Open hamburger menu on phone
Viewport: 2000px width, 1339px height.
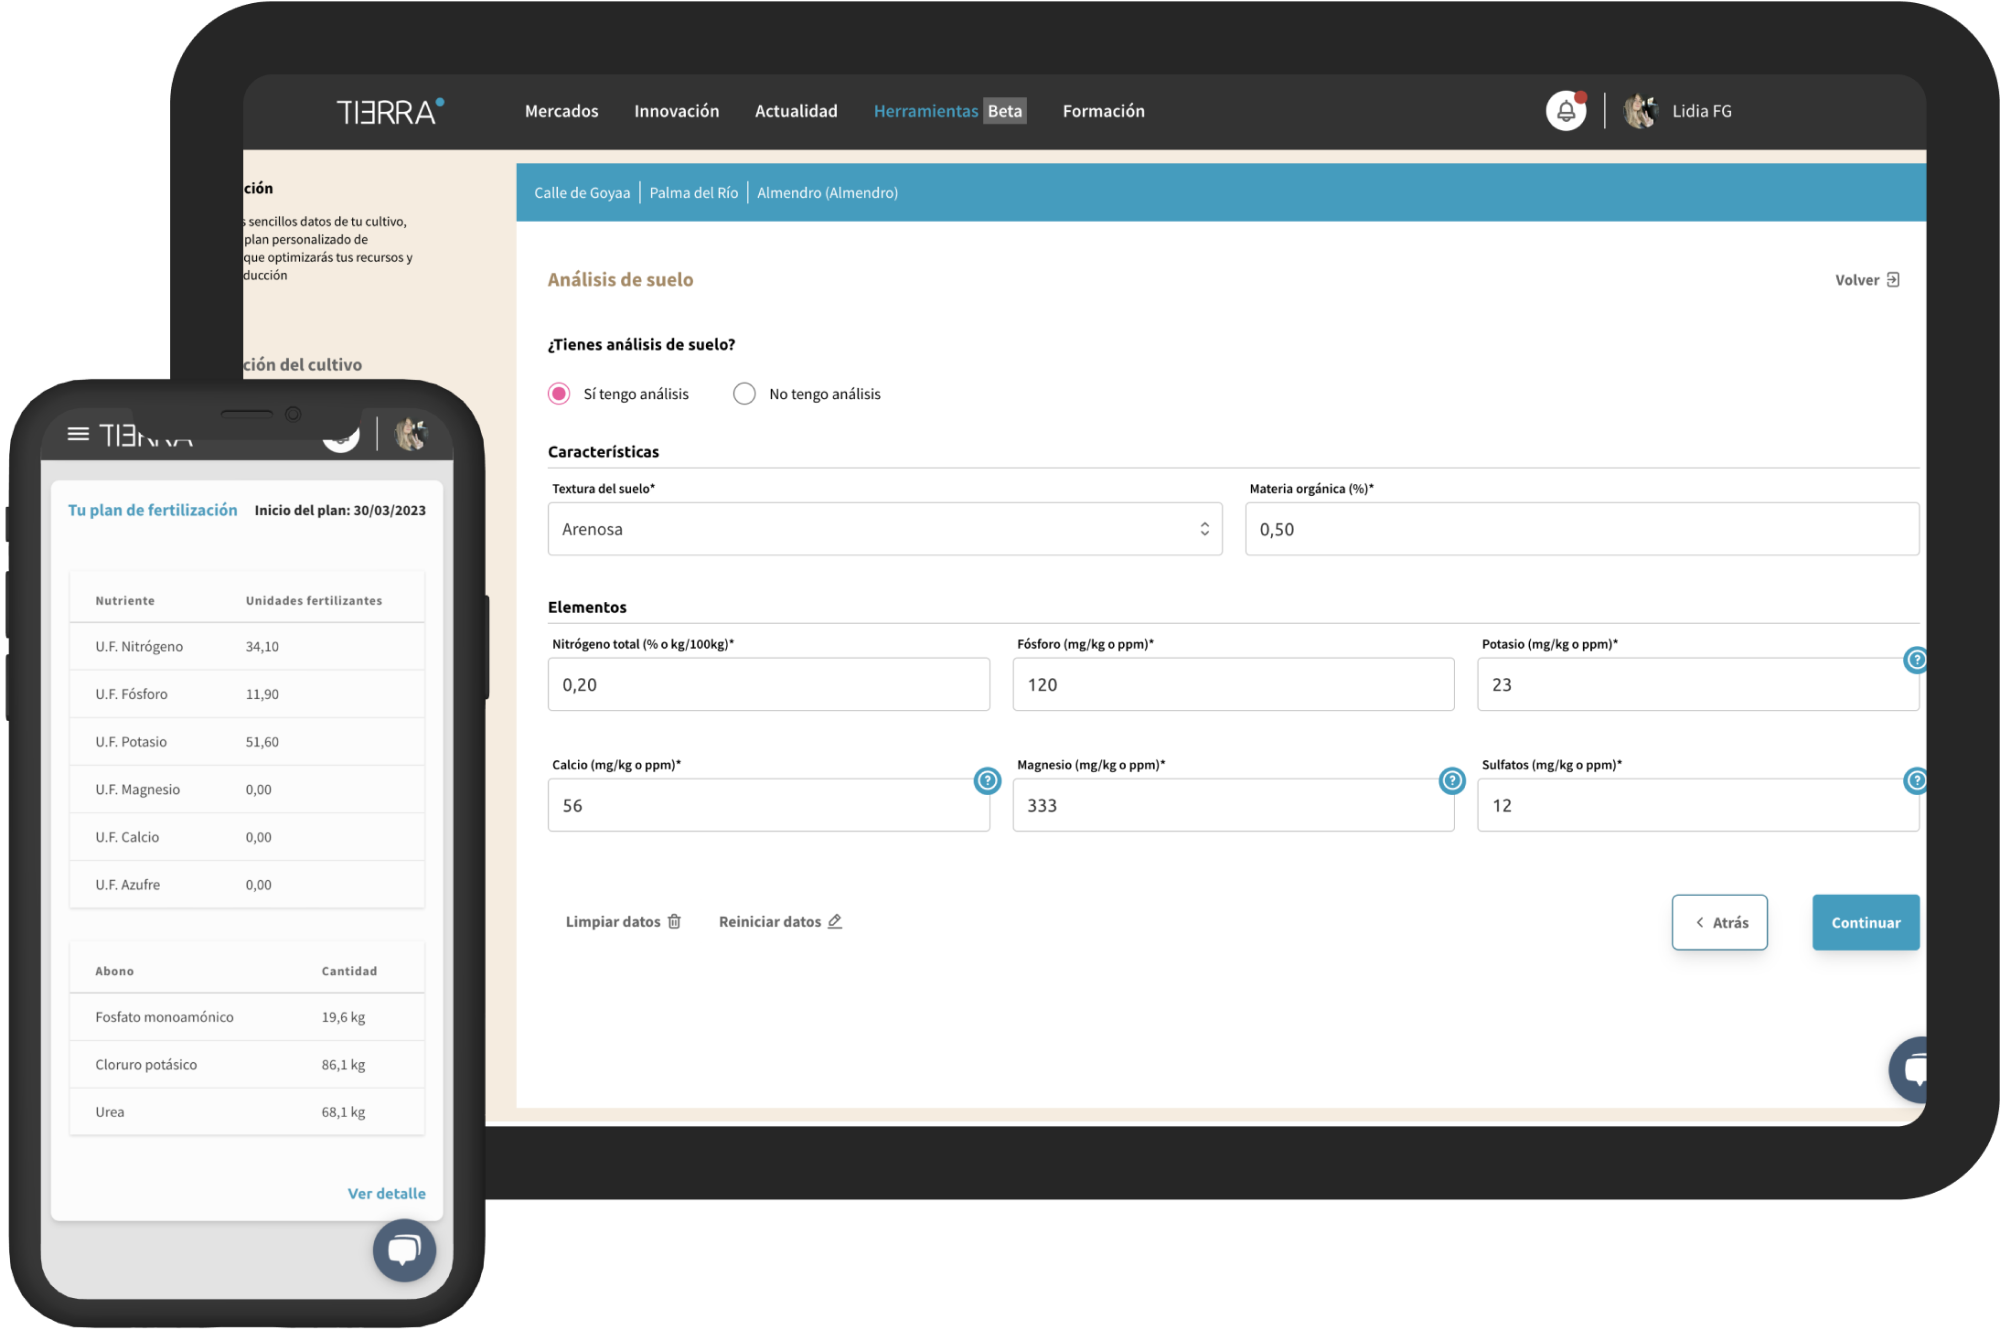coord(78,434)
